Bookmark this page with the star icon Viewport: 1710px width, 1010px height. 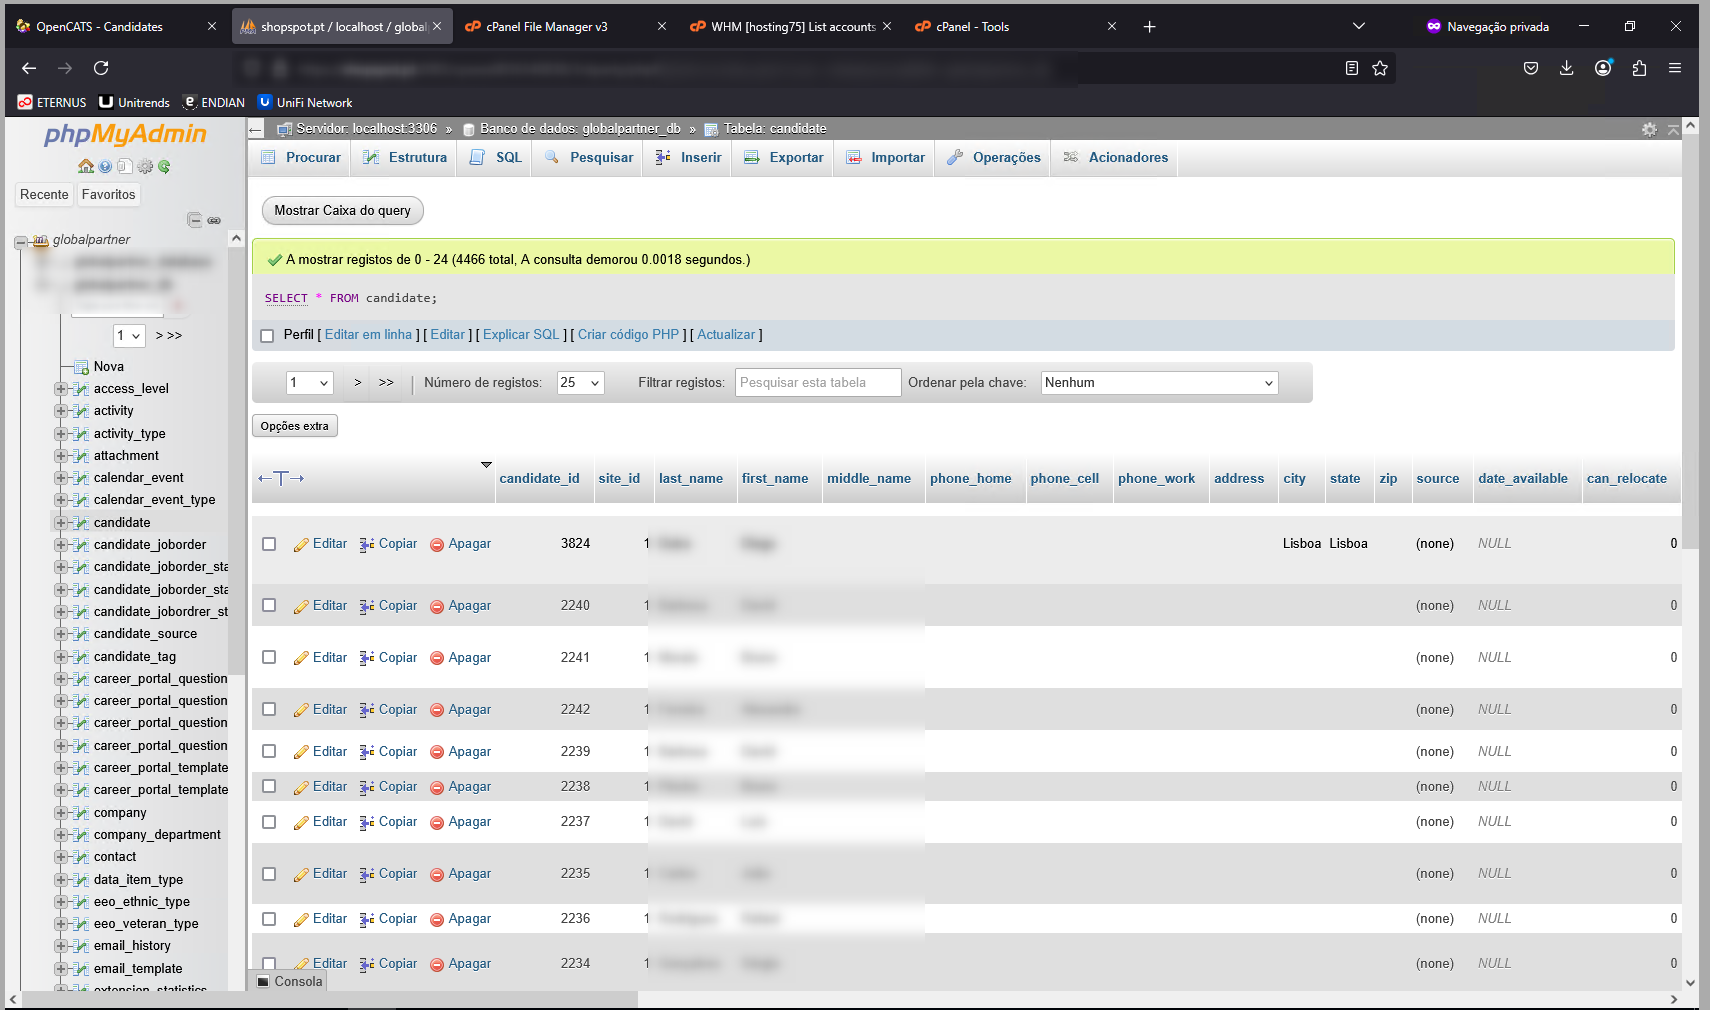1380,68
